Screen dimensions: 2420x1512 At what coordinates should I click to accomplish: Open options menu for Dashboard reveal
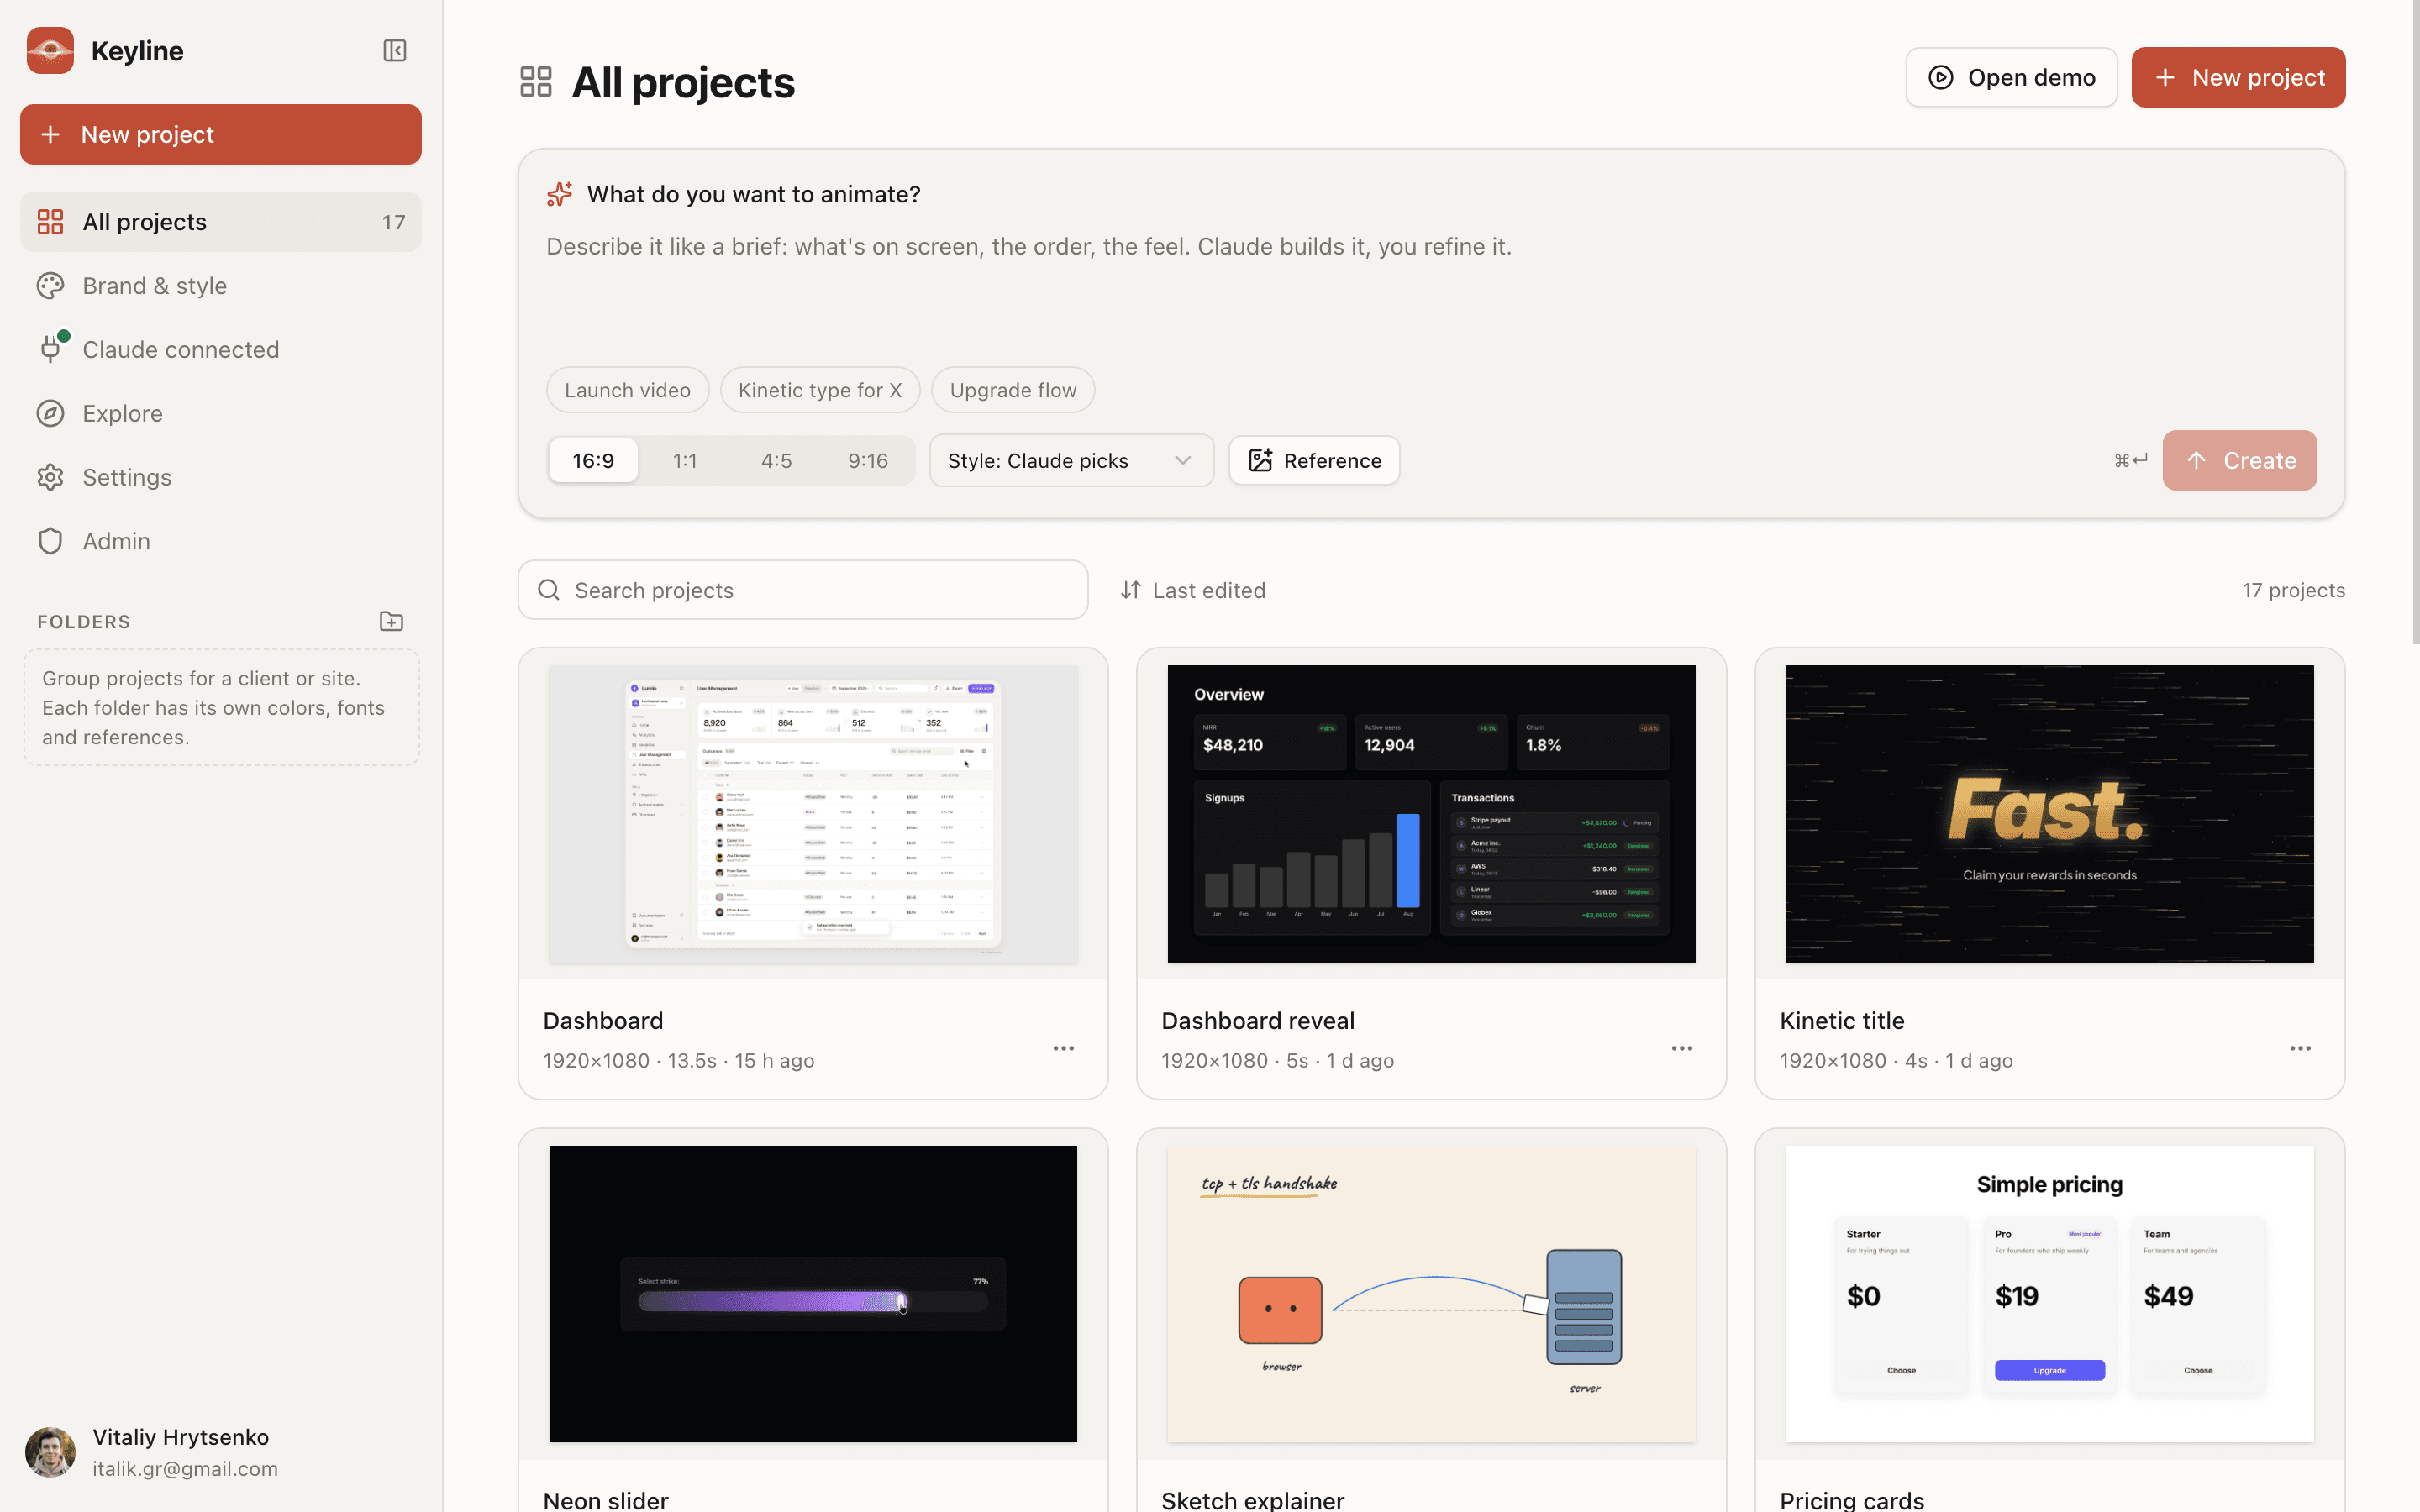click(1681, 1048)
